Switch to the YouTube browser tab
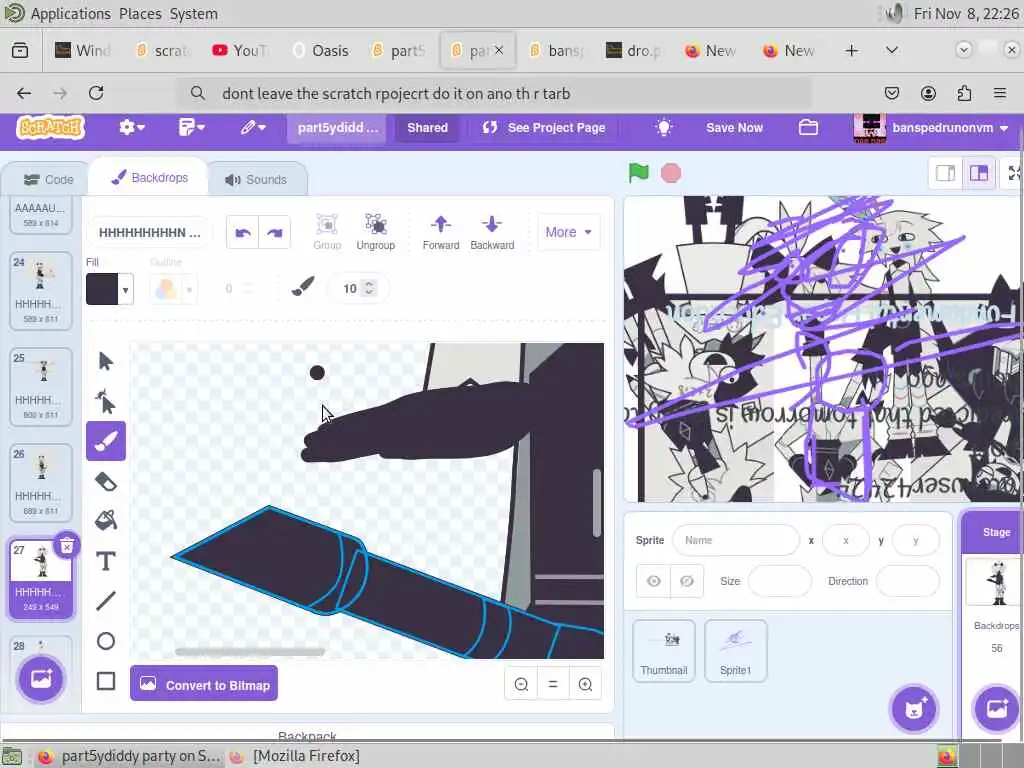1024x768 pixels. [241, 50]
